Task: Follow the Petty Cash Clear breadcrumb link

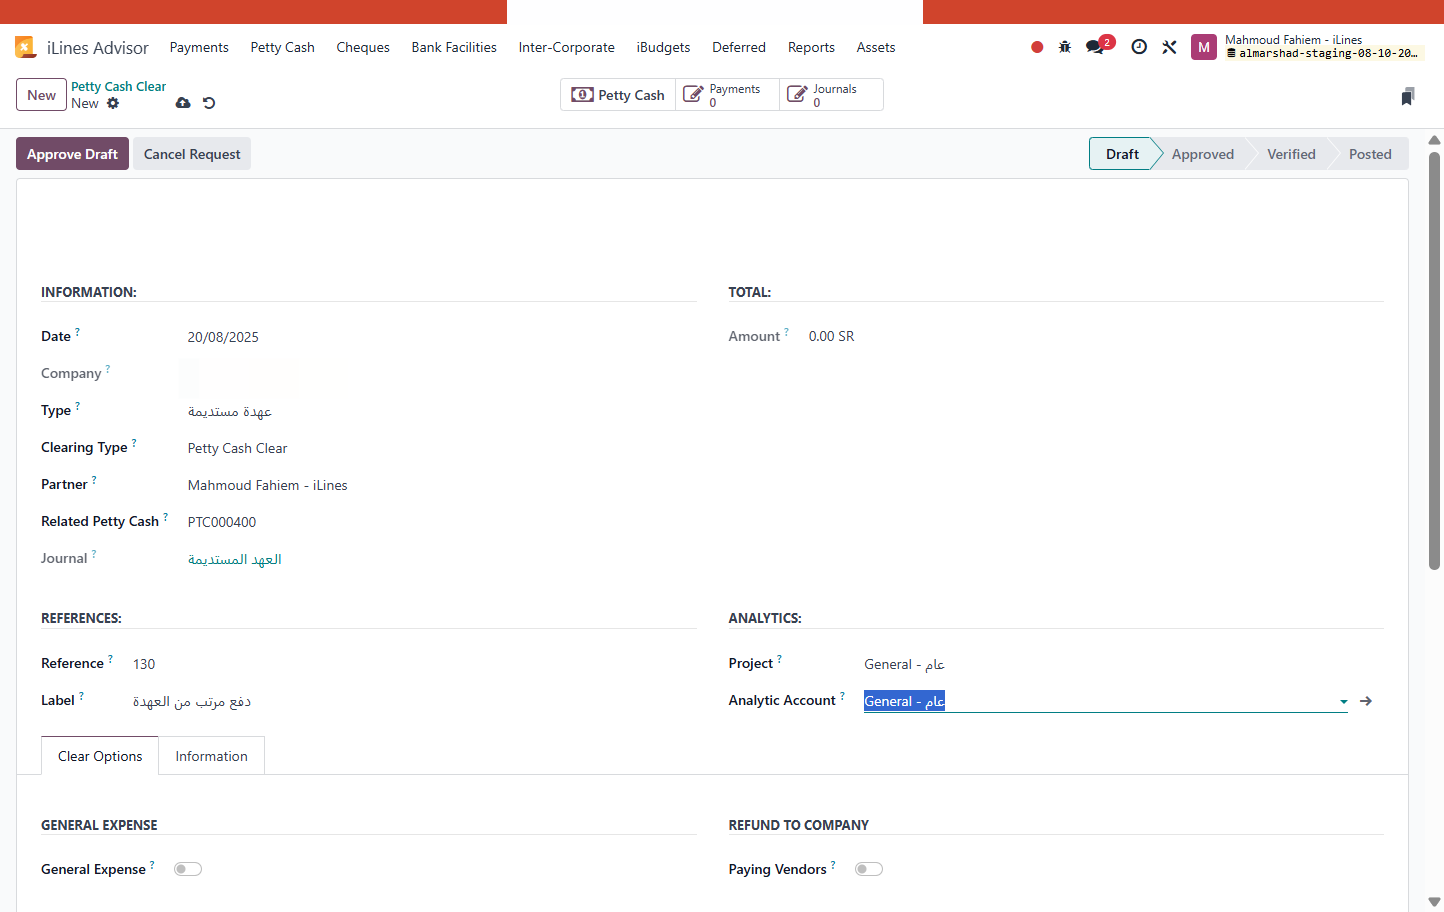Action: (x=118, y=87)
